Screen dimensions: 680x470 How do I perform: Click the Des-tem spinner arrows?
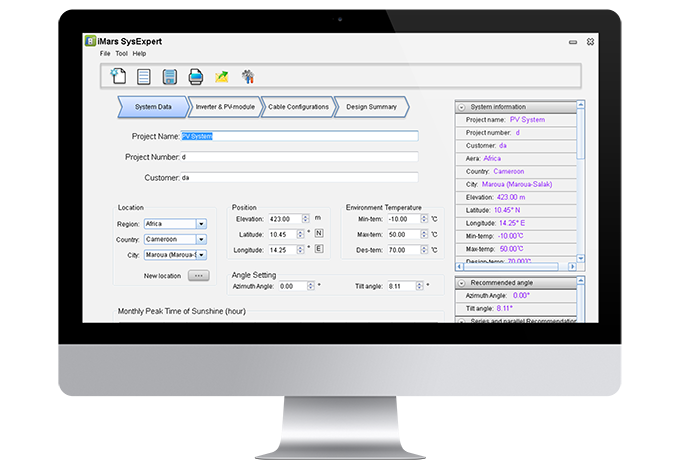coord(424,250)
